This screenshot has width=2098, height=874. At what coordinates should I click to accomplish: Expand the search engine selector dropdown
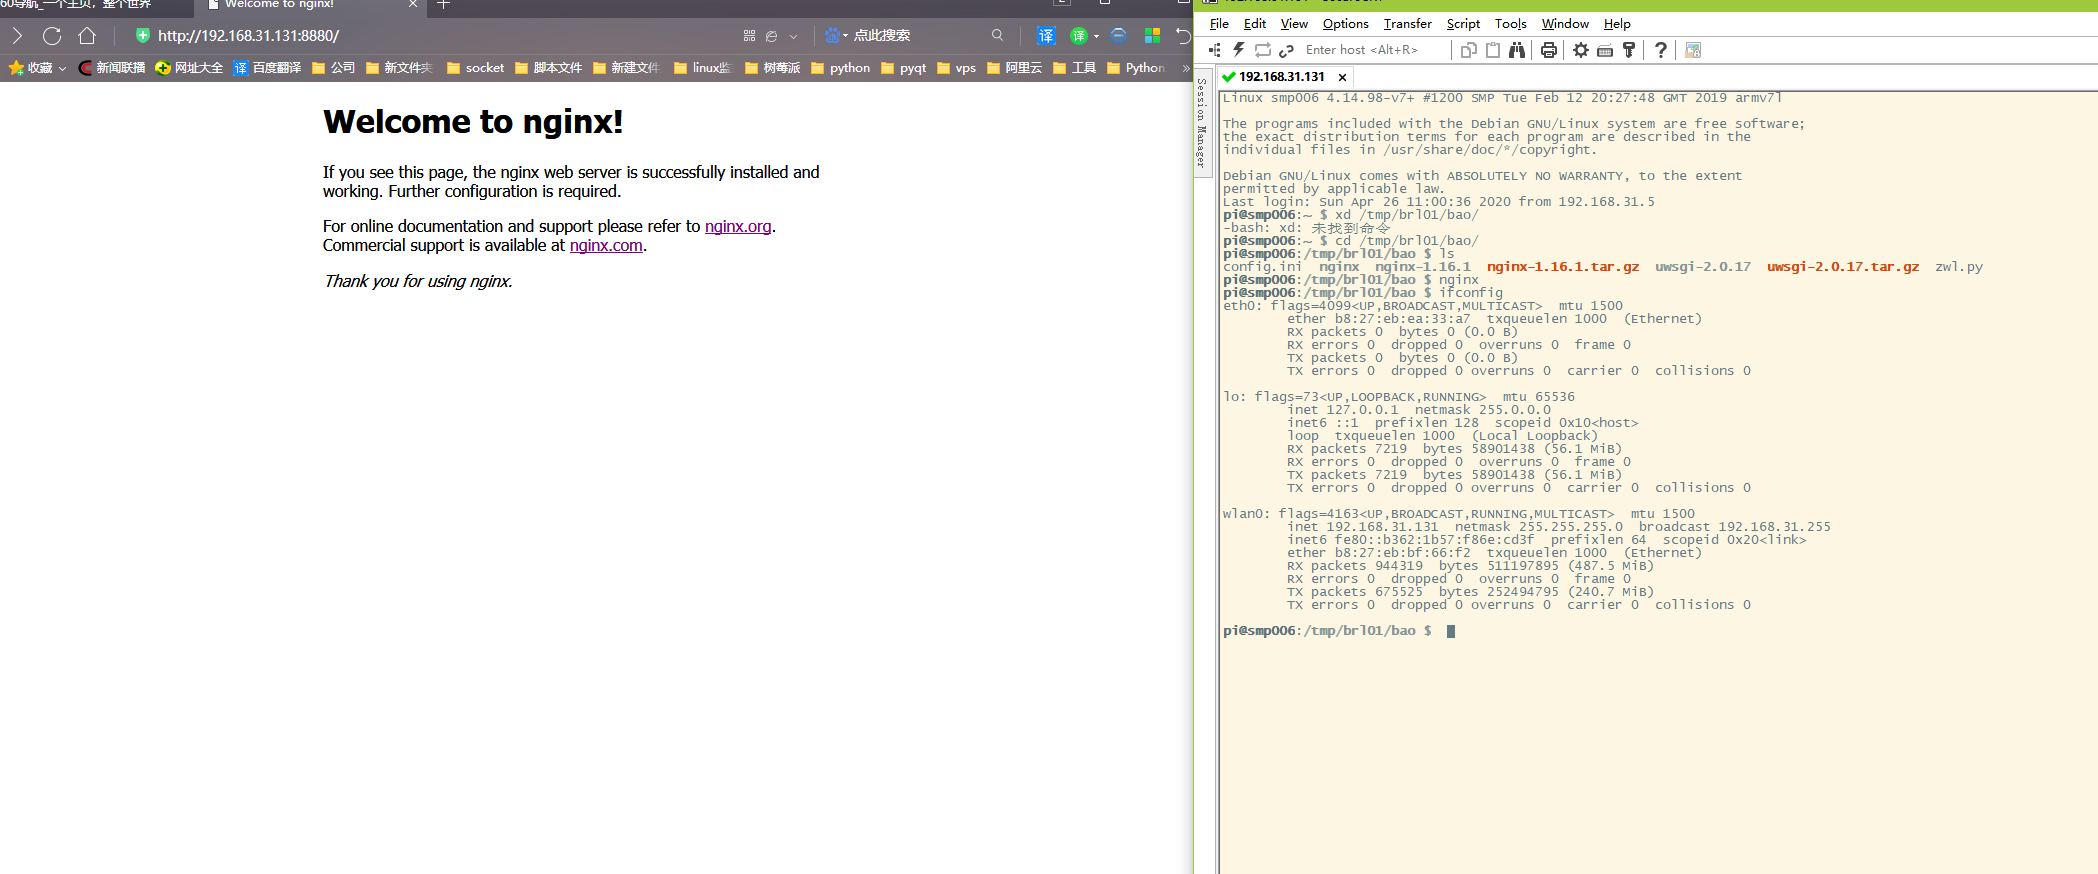[x=846, y=36]
